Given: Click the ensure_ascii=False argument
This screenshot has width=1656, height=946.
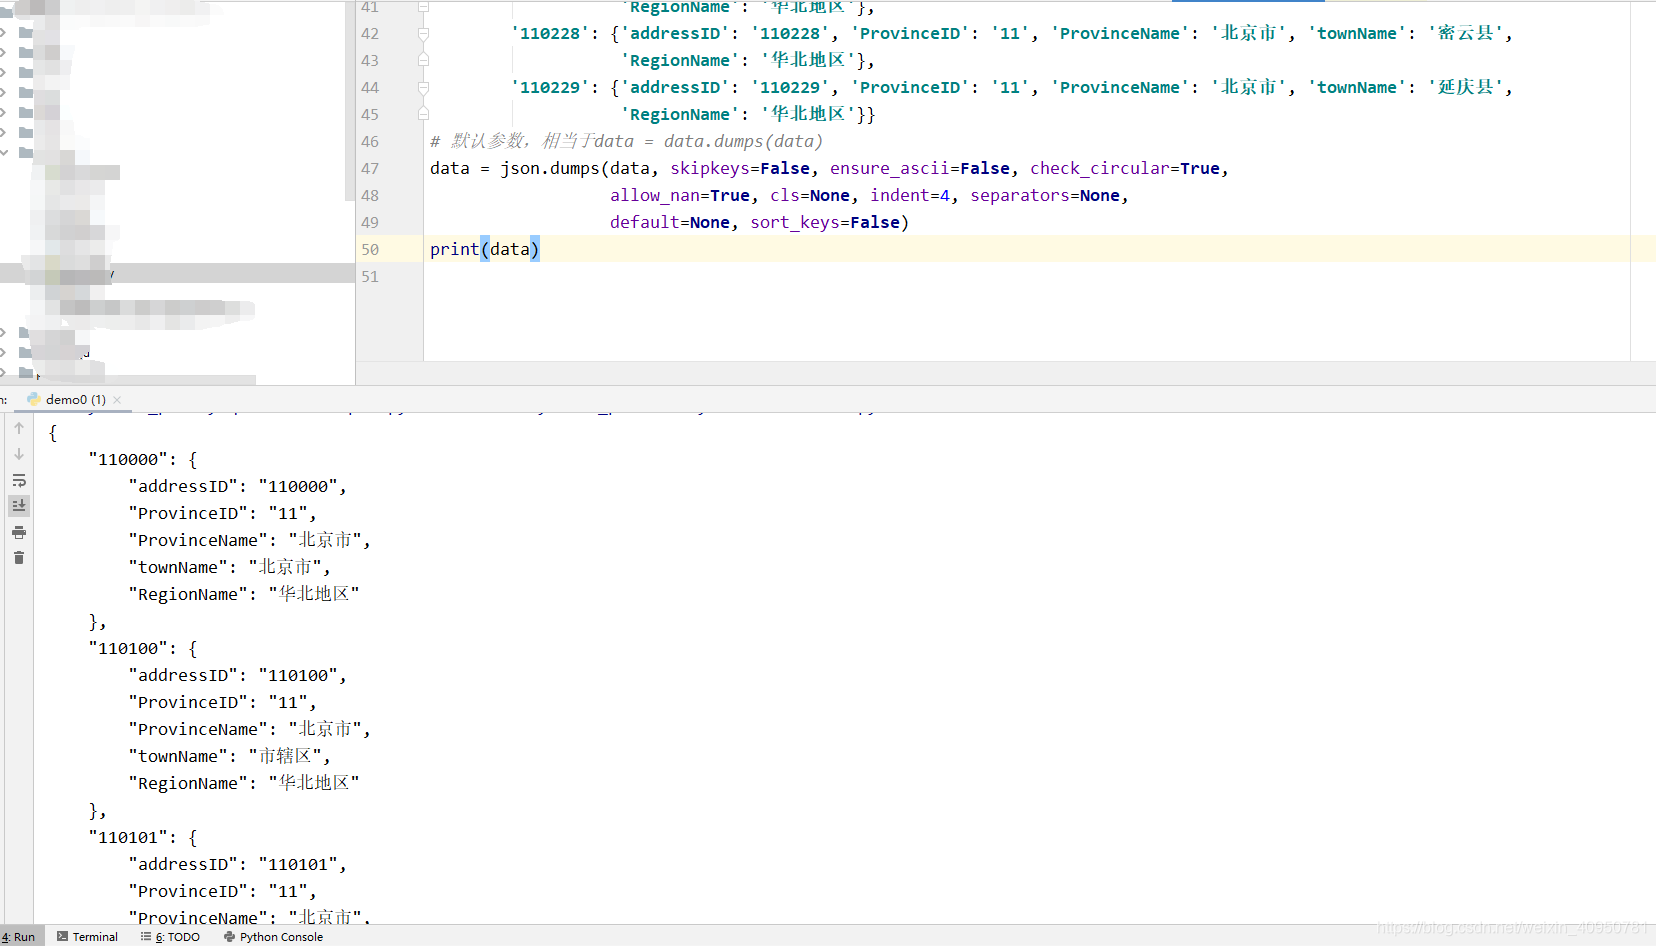Looking at the screenshot, I should [x=920, y=168].
